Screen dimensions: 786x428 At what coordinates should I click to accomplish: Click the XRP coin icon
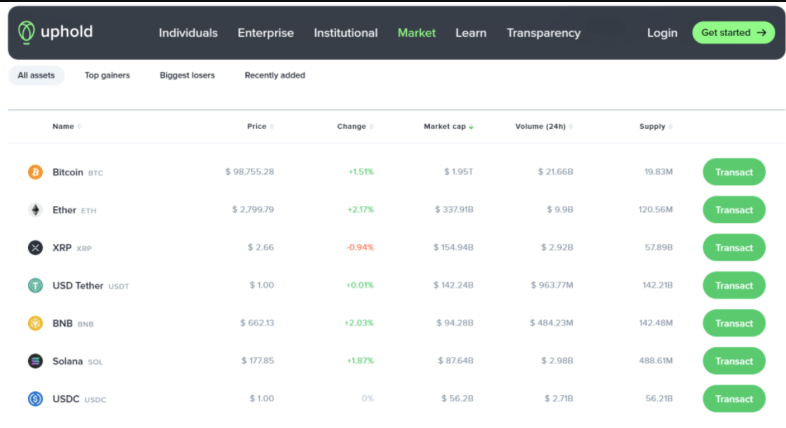pos(35,248)
